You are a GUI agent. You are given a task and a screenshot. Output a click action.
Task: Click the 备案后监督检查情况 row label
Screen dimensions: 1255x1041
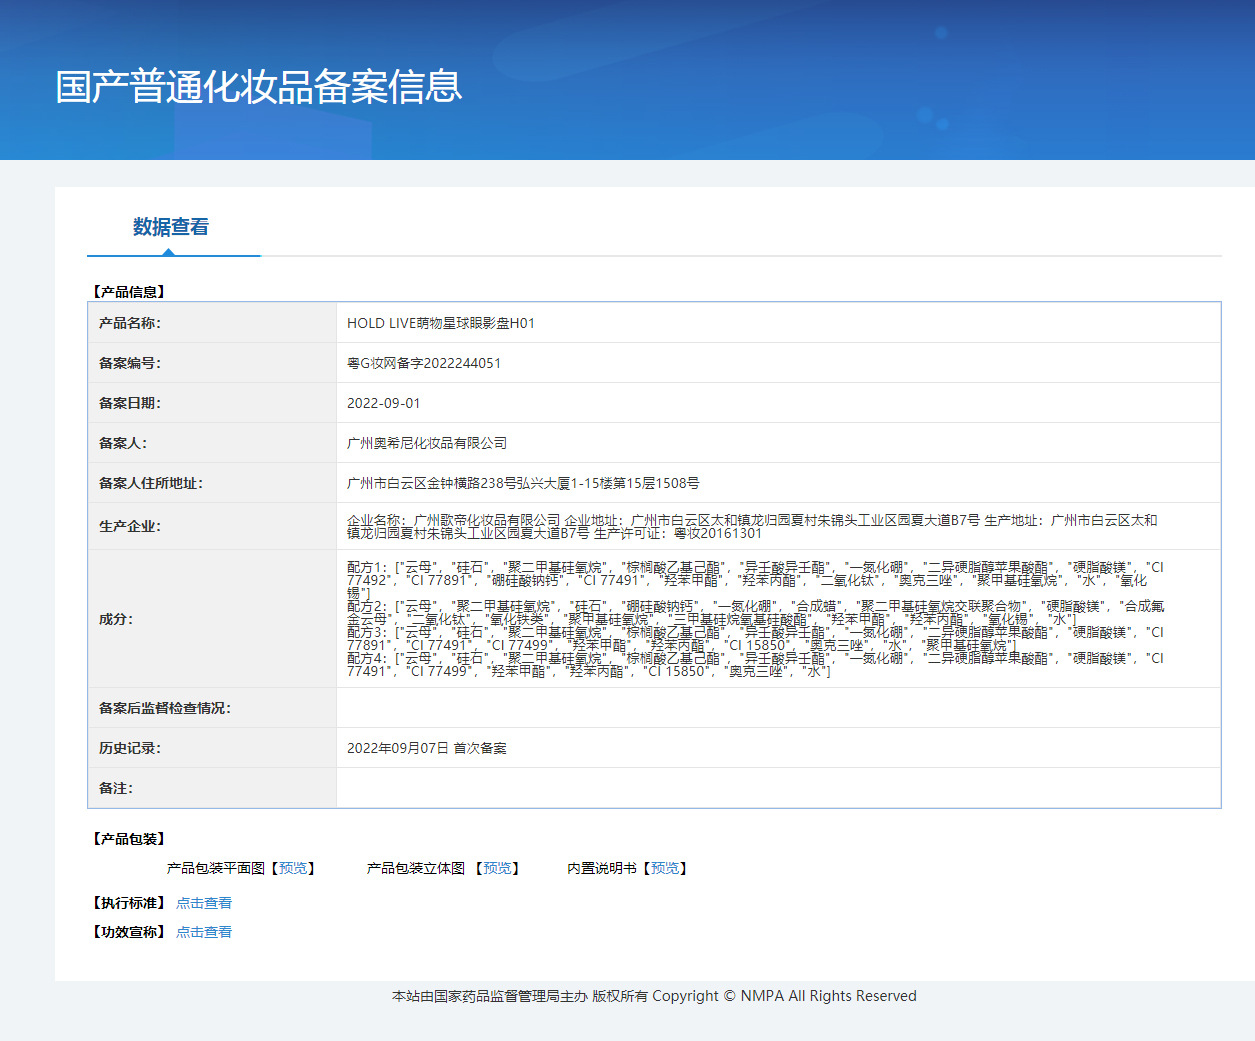pos(165,708)
